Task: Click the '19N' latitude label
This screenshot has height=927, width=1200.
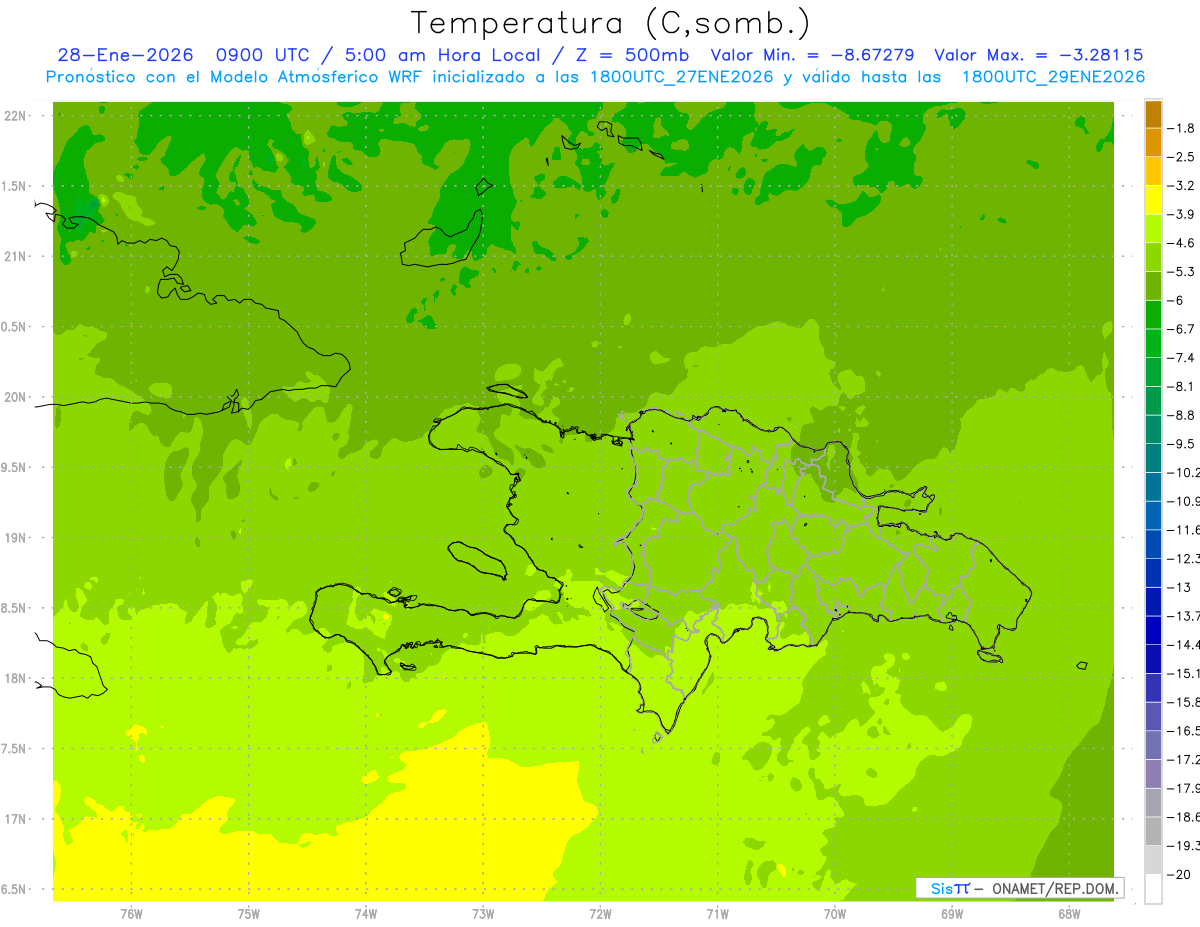Action: click(15, 538)
